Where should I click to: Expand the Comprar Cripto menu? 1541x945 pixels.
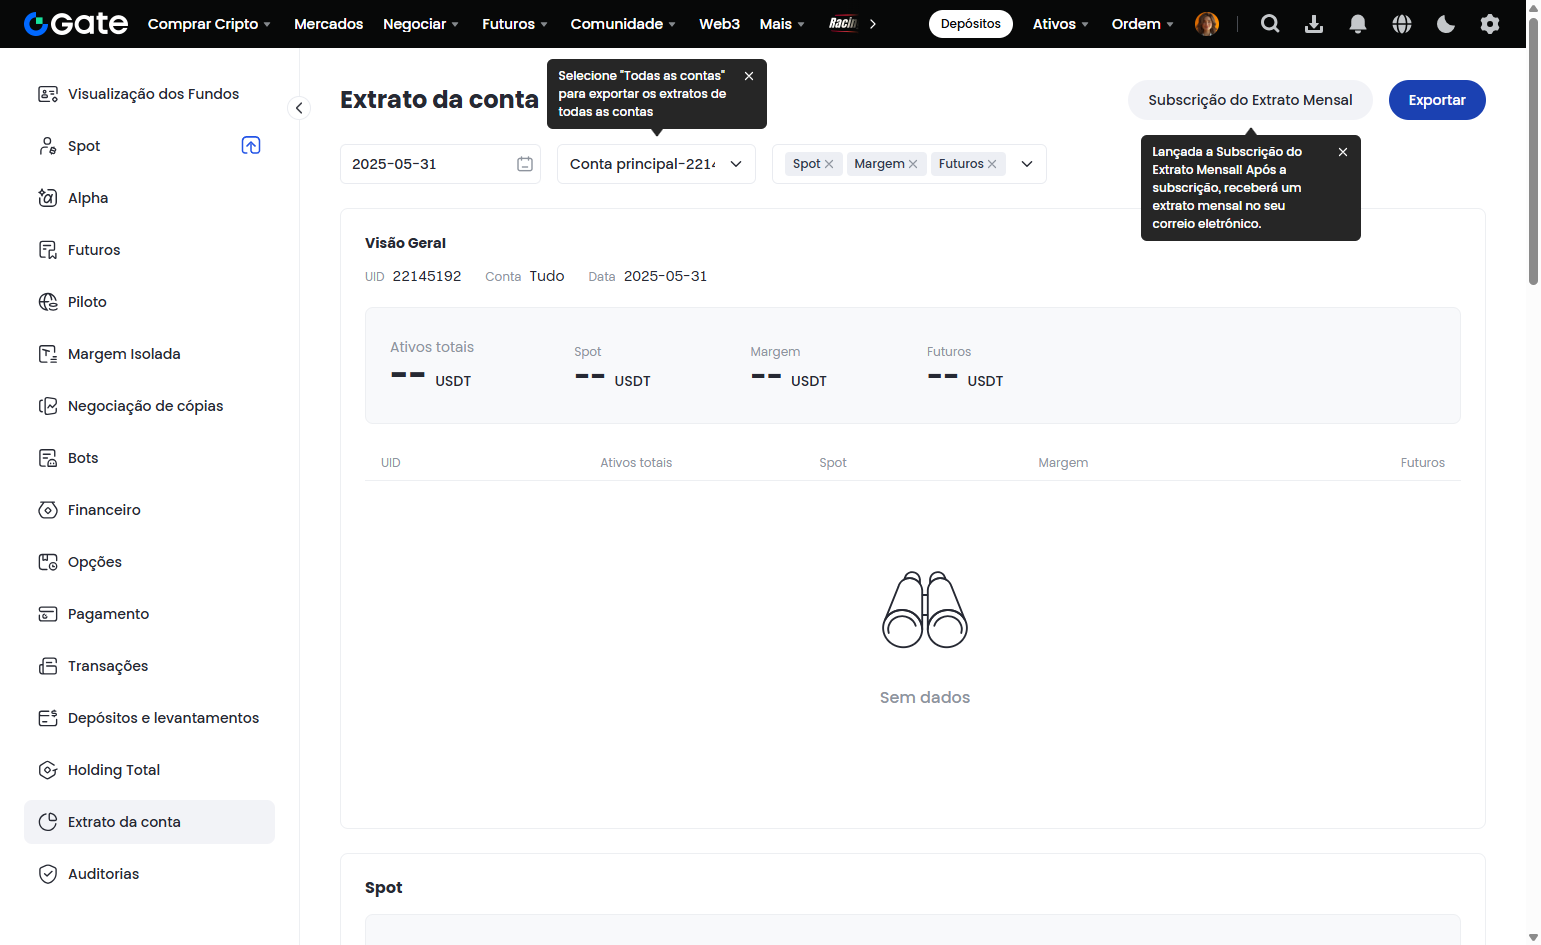pos(209,24)
